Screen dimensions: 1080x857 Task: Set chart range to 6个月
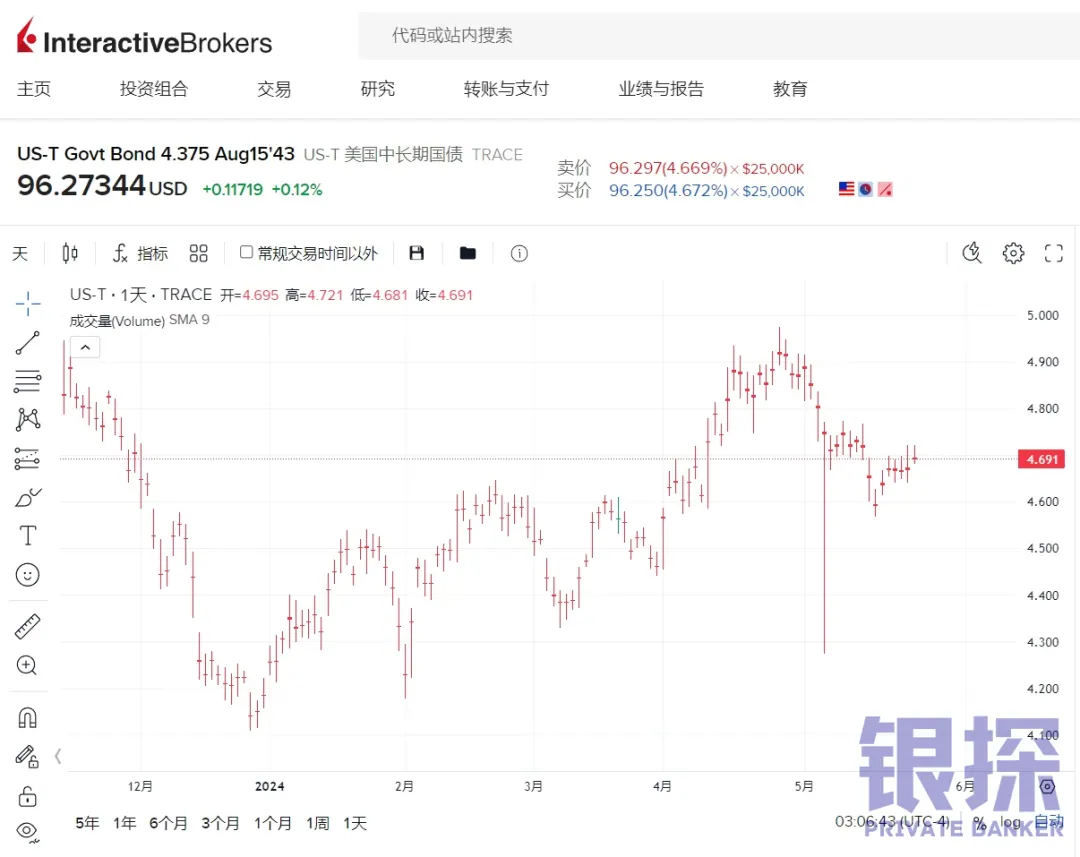169,823
